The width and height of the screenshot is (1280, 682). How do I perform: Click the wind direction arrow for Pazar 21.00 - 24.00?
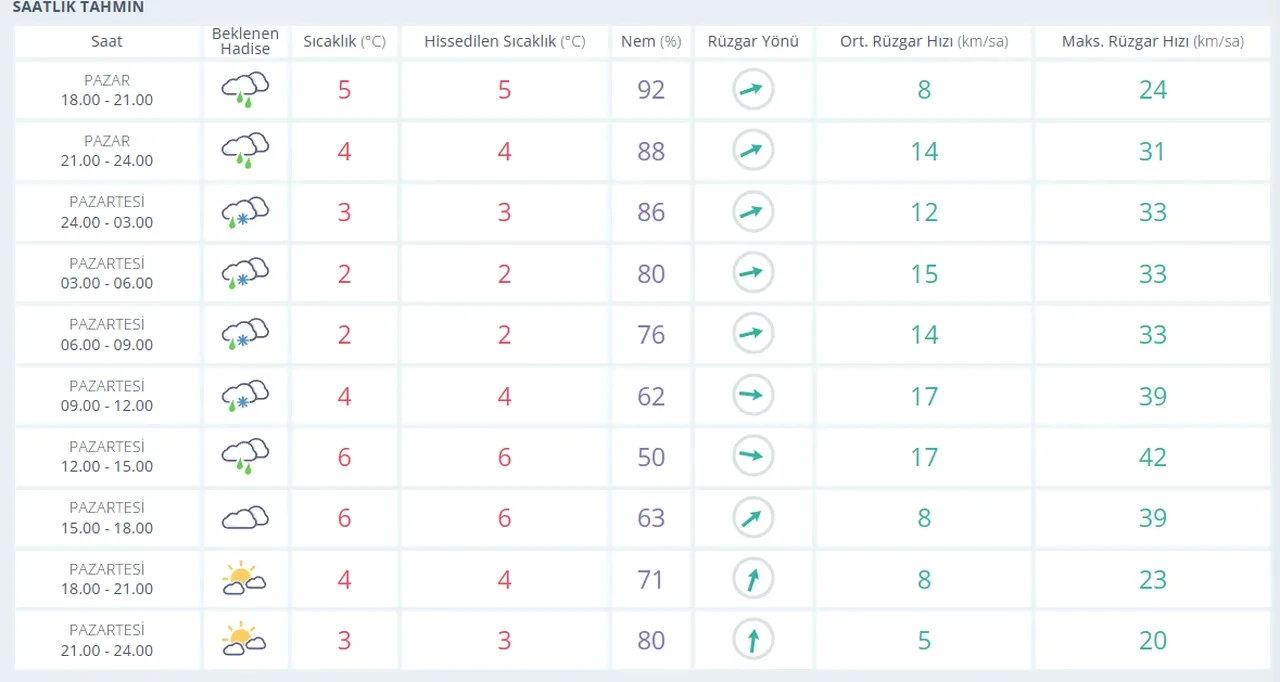click(x=752, y=151)
